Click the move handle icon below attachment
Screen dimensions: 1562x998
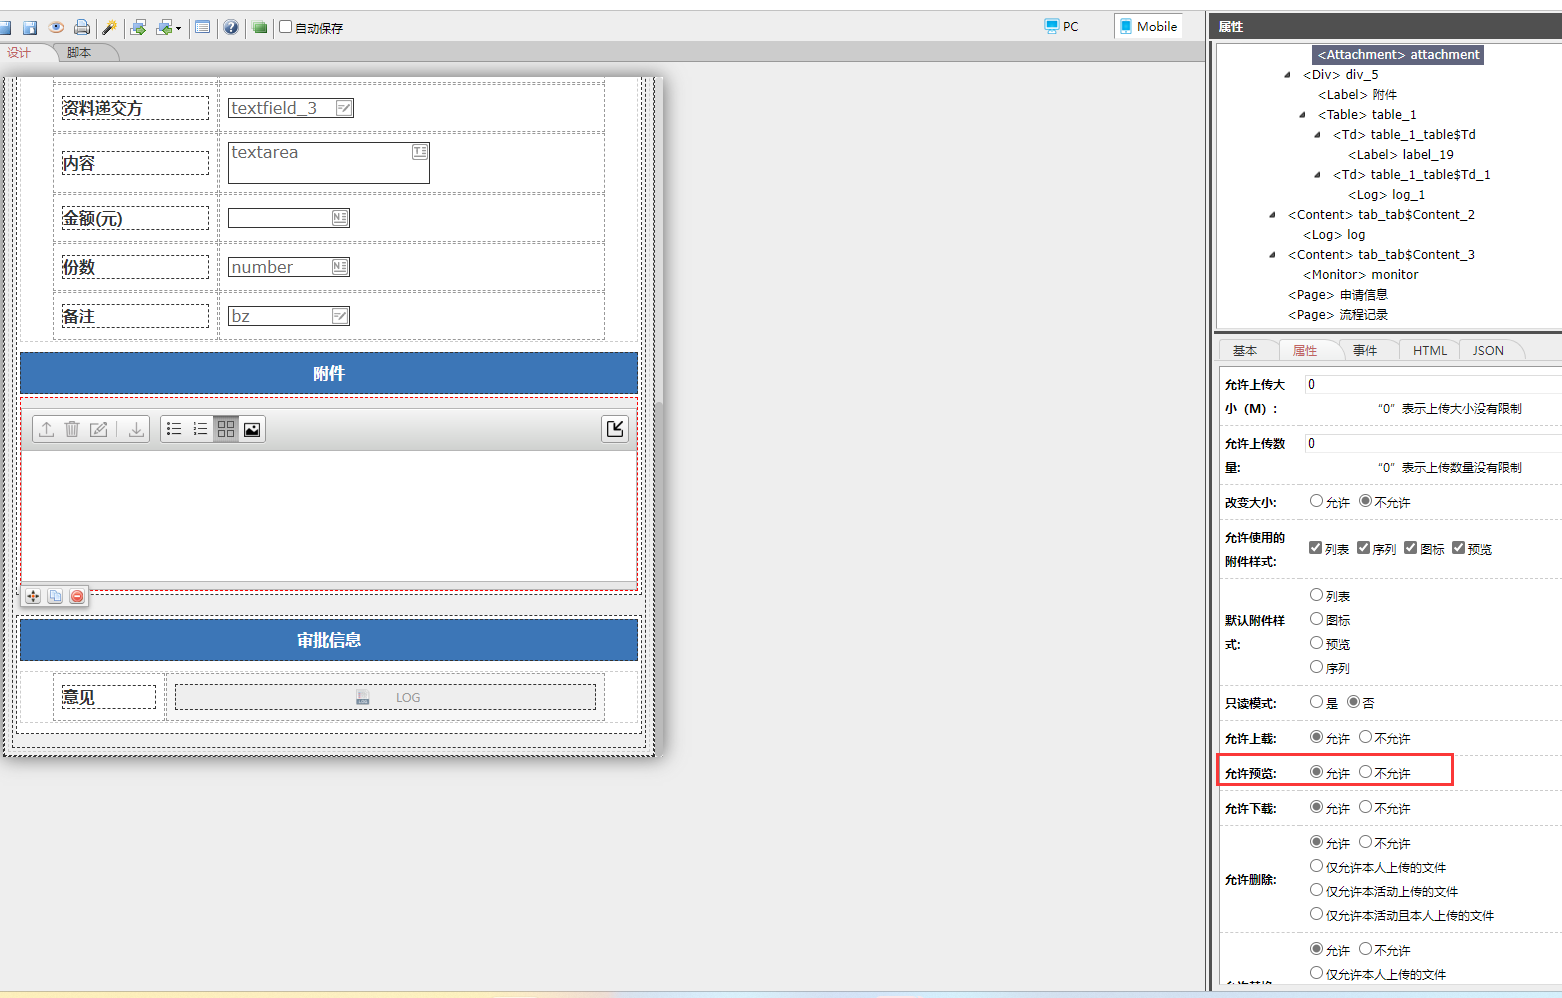coord(33,596)
